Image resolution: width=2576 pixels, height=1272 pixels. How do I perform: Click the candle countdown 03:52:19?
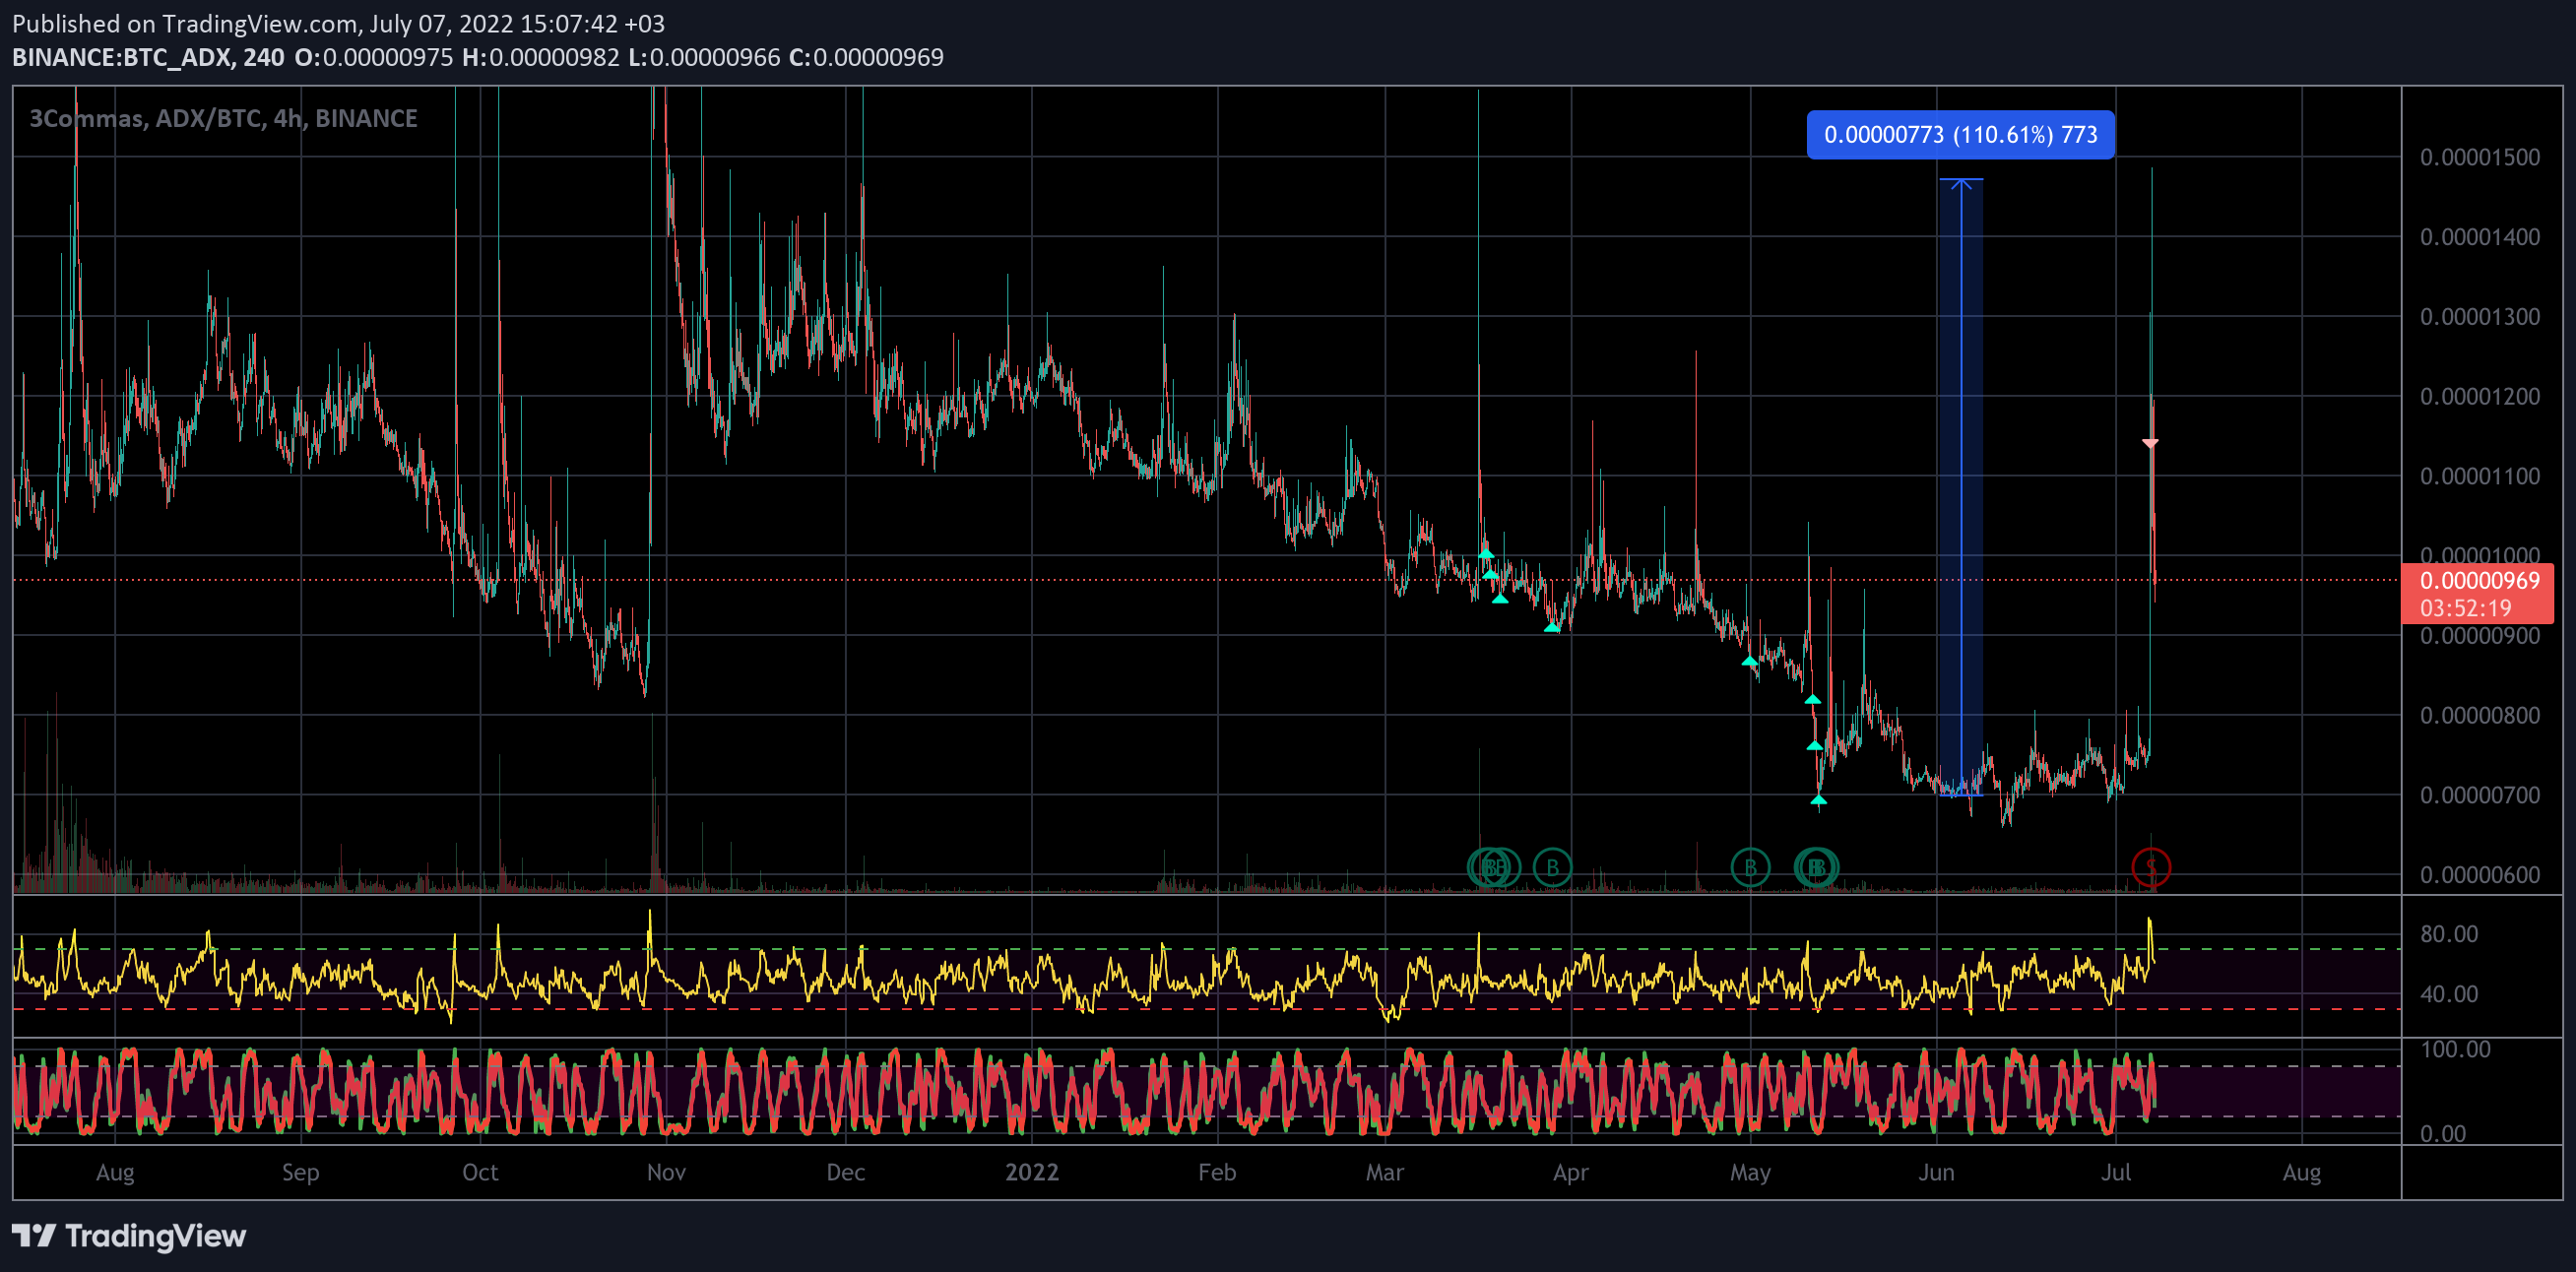pos(2465,608)
